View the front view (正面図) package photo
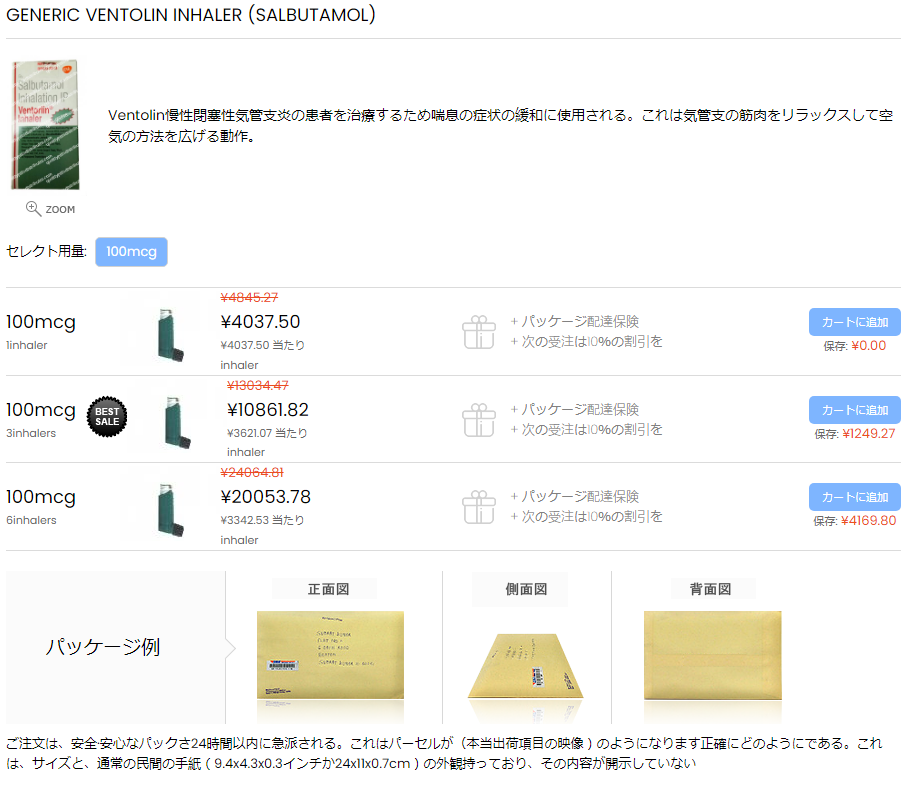 (330, 655)
